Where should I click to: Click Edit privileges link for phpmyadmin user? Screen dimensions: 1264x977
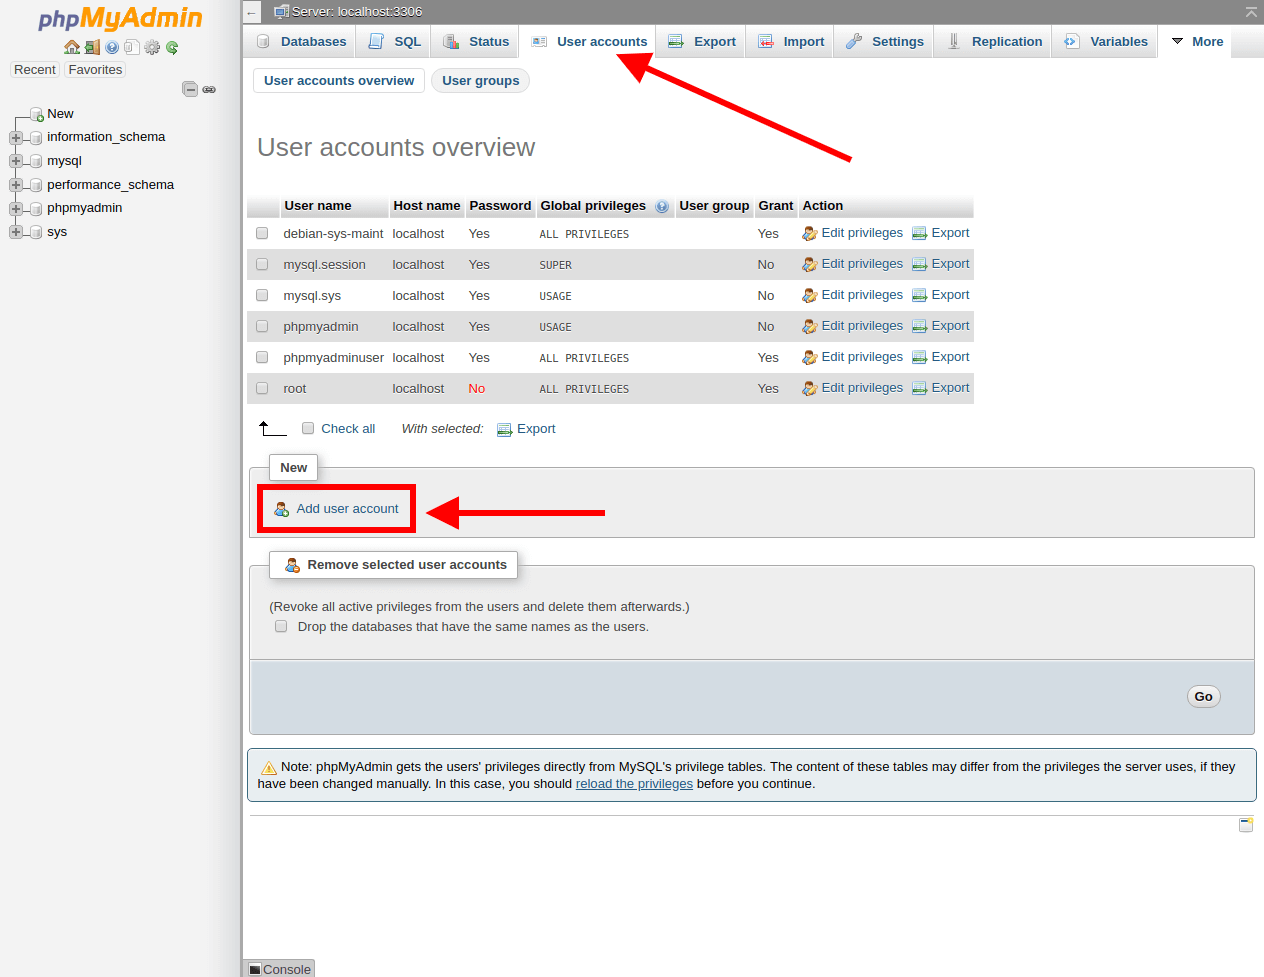click(862, 326)
